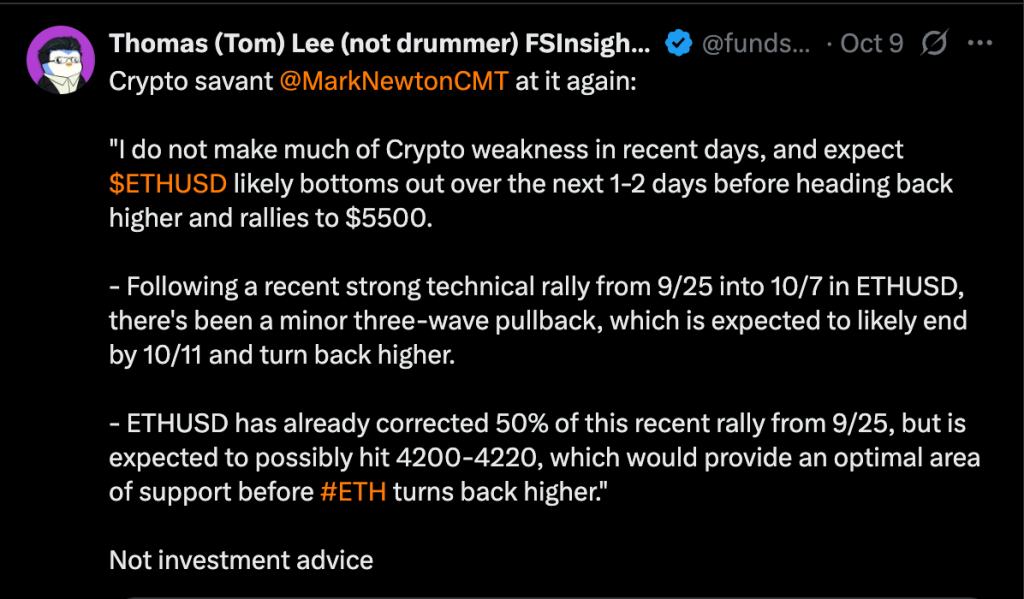The width and height of the screenshot is (1024, 599).
Task: Open the three-dot More options menu
Action: [983, 44]
